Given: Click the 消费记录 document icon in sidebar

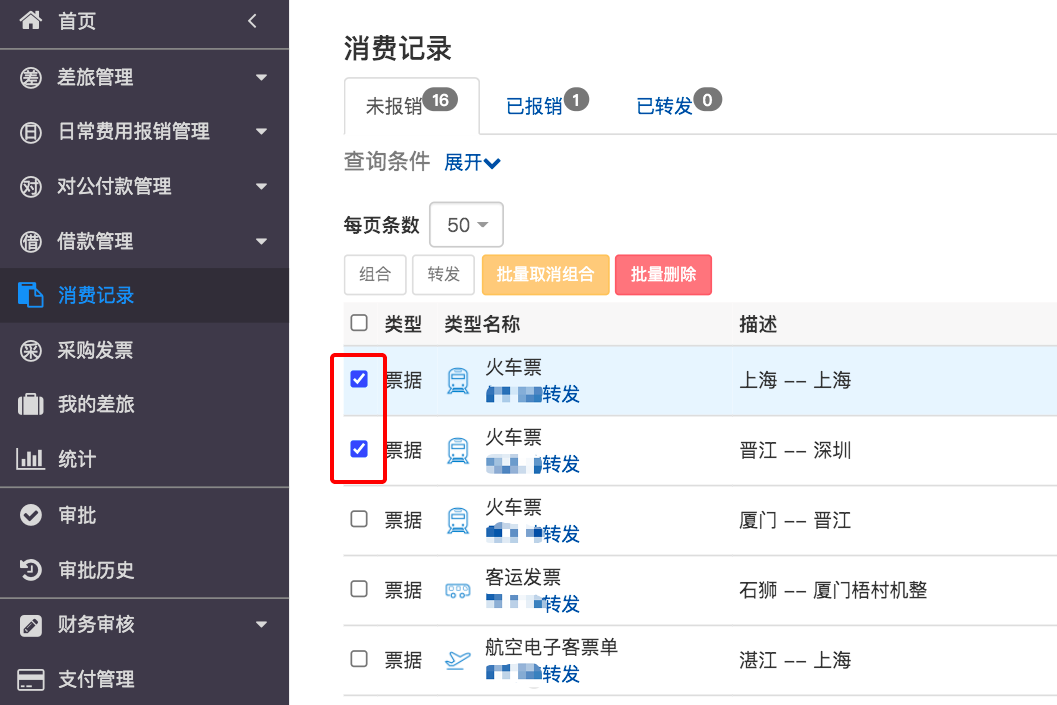Looking at the screenshot, I should click(30, 295).
